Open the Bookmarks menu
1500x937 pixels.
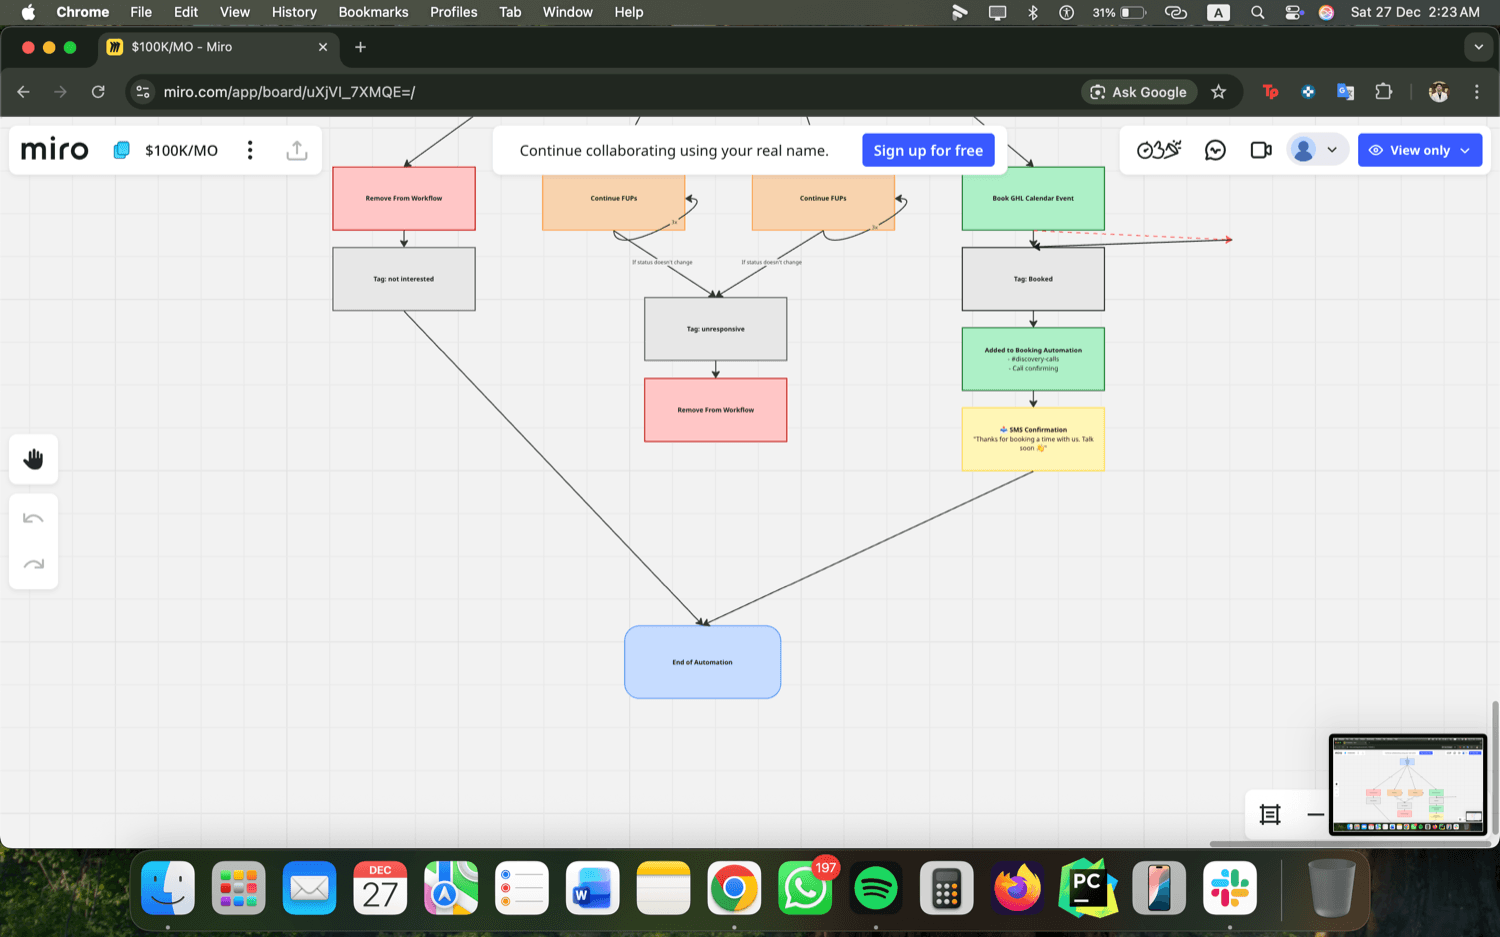(x=373, y=12)
